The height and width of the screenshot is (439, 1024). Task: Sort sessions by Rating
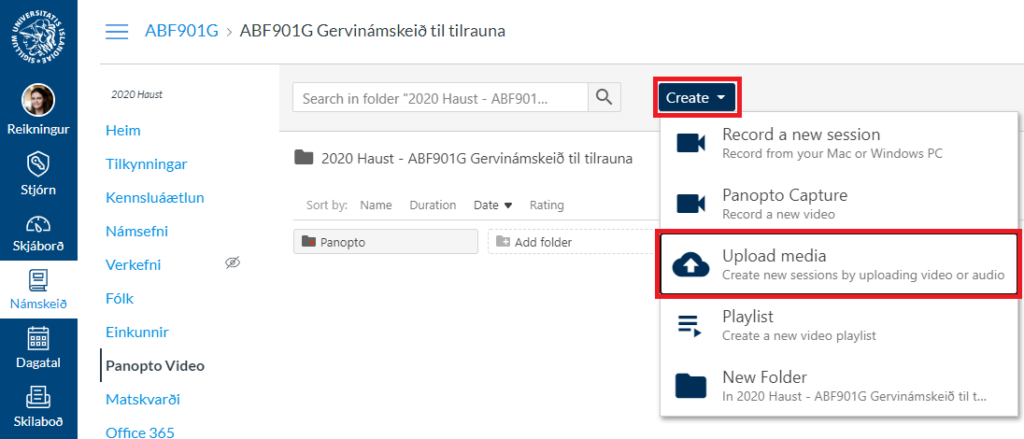(547, 205)
